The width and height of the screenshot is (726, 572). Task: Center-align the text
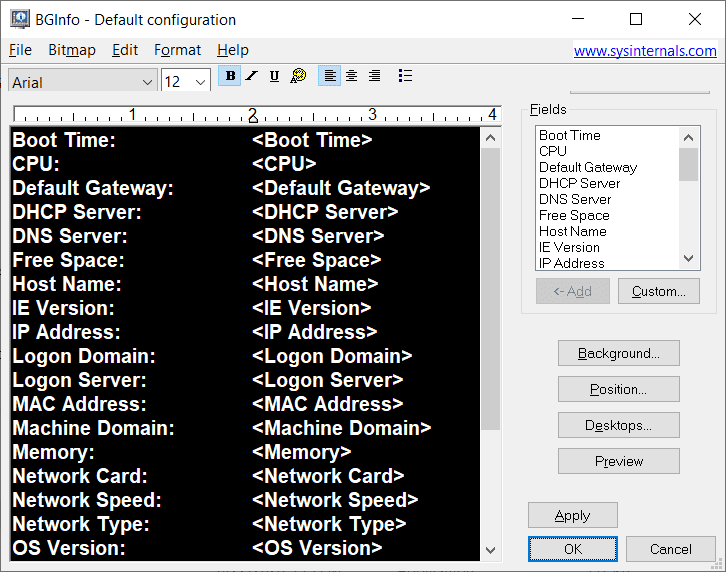click(x=352, y=75)
